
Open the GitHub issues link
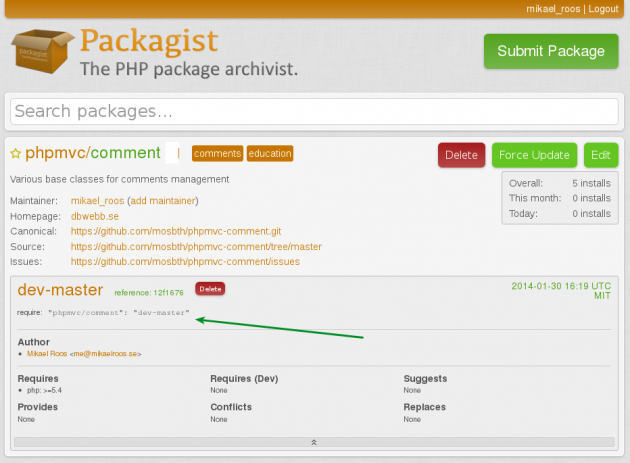185,262
